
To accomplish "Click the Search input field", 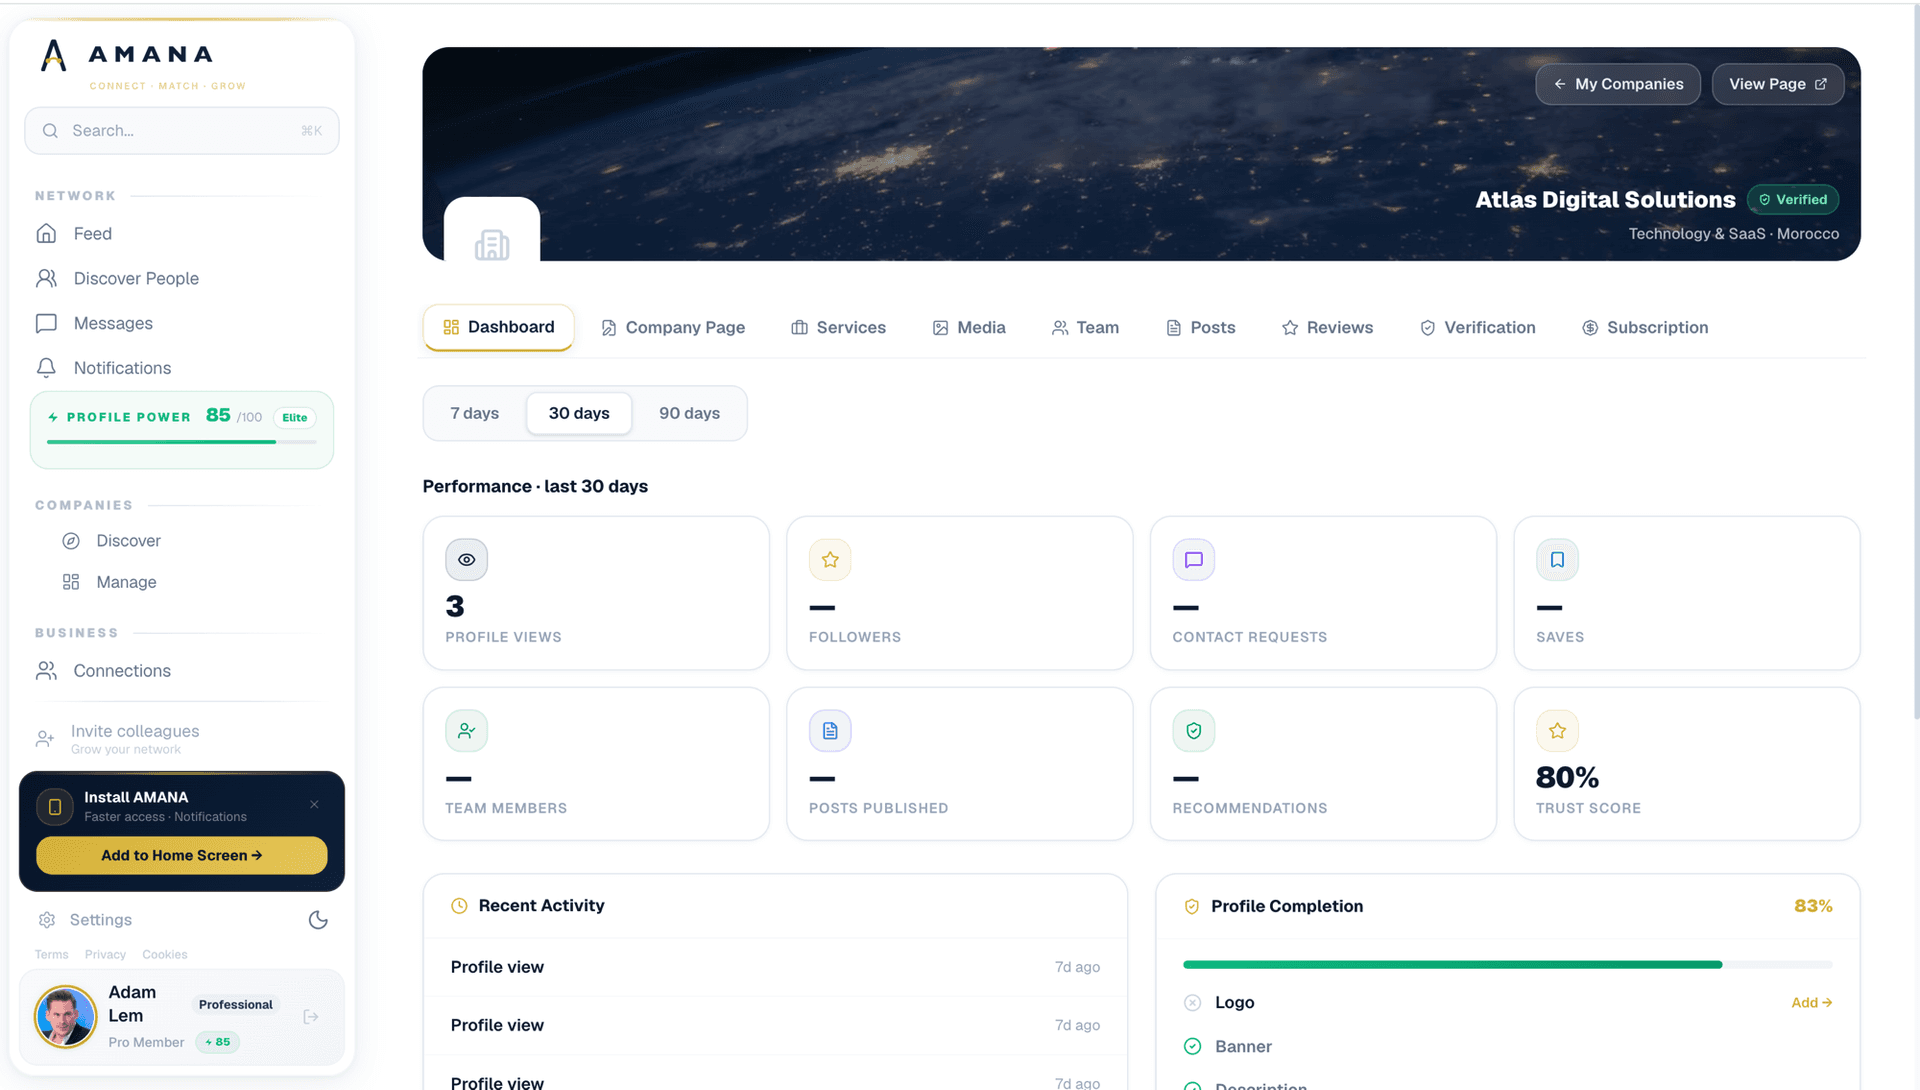I will (182, 131).
